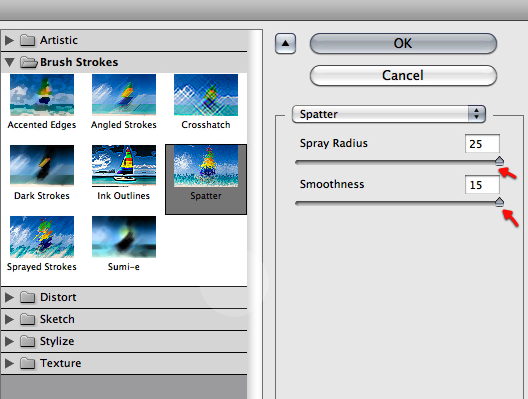Expand the Distort filter folder
The height and width of the screenshot is (399, 528).
pyautogui.click(x=9, y=297)
